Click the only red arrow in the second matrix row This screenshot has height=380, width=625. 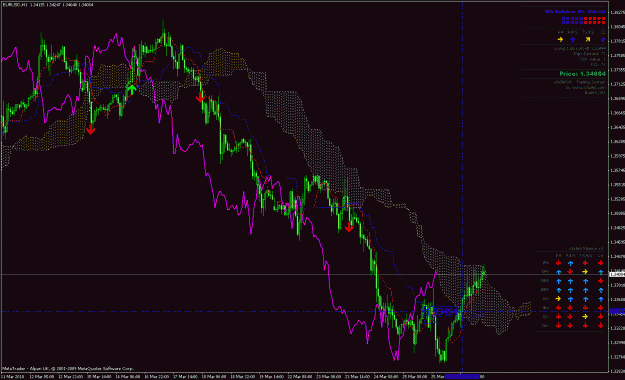(570, 272)
